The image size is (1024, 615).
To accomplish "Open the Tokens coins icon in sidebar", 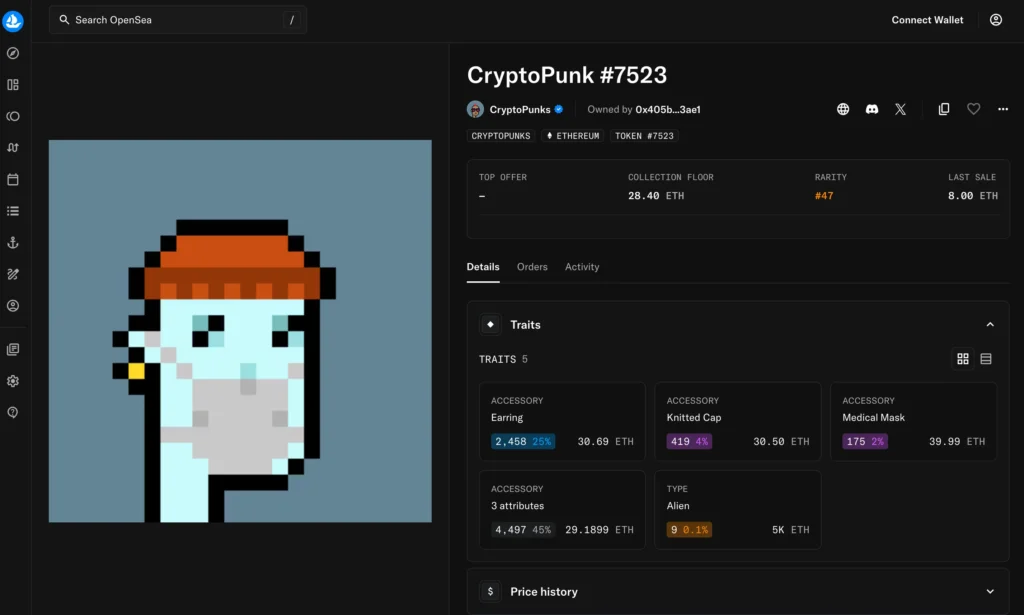I will point(12,116).
